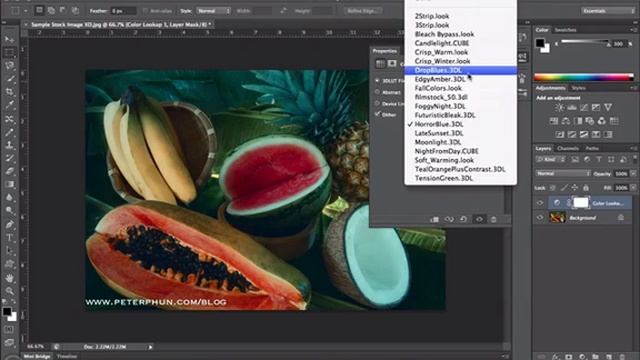The image size is (640, 360).
Task: Select the 3DLUT File radio button
Action: [x=377, y=81]
